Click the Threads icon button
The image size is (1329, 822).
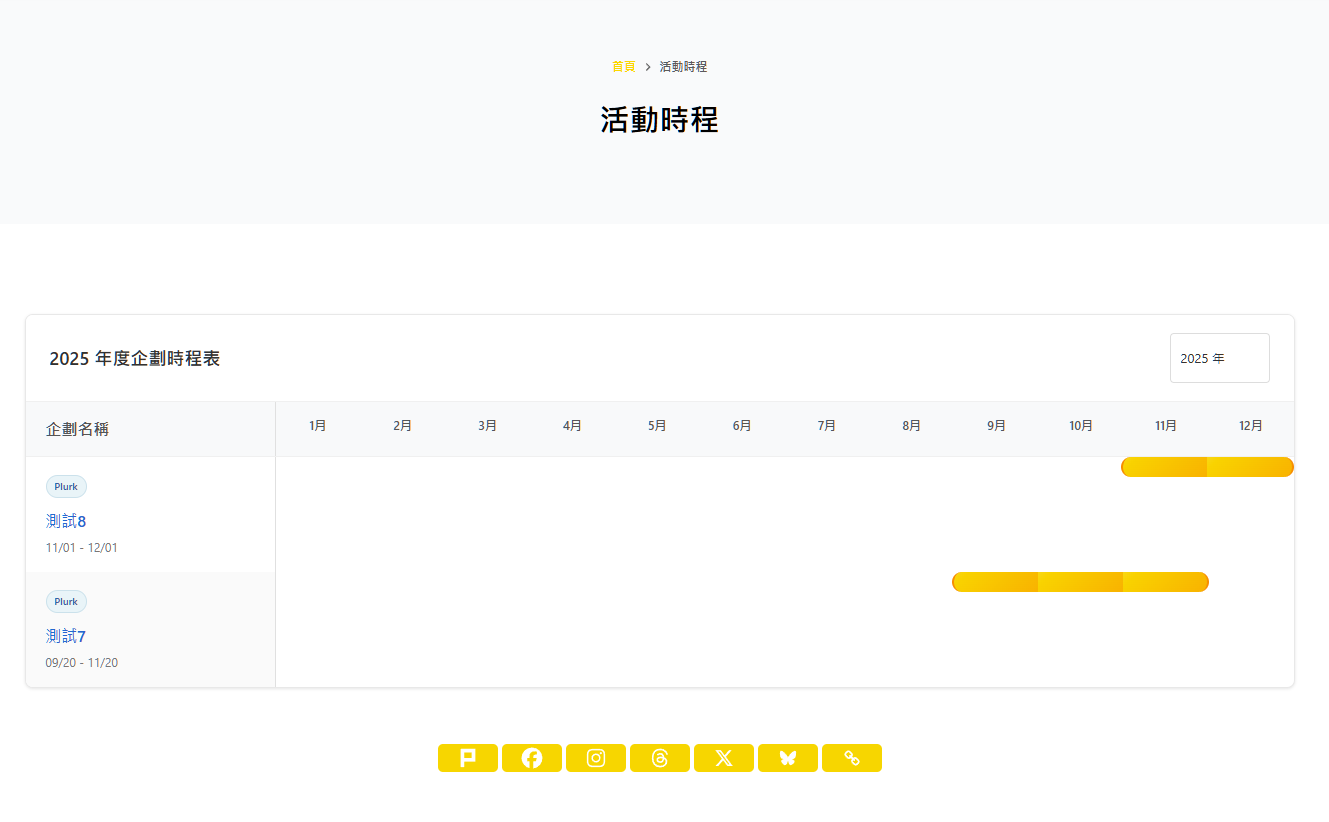659,758
